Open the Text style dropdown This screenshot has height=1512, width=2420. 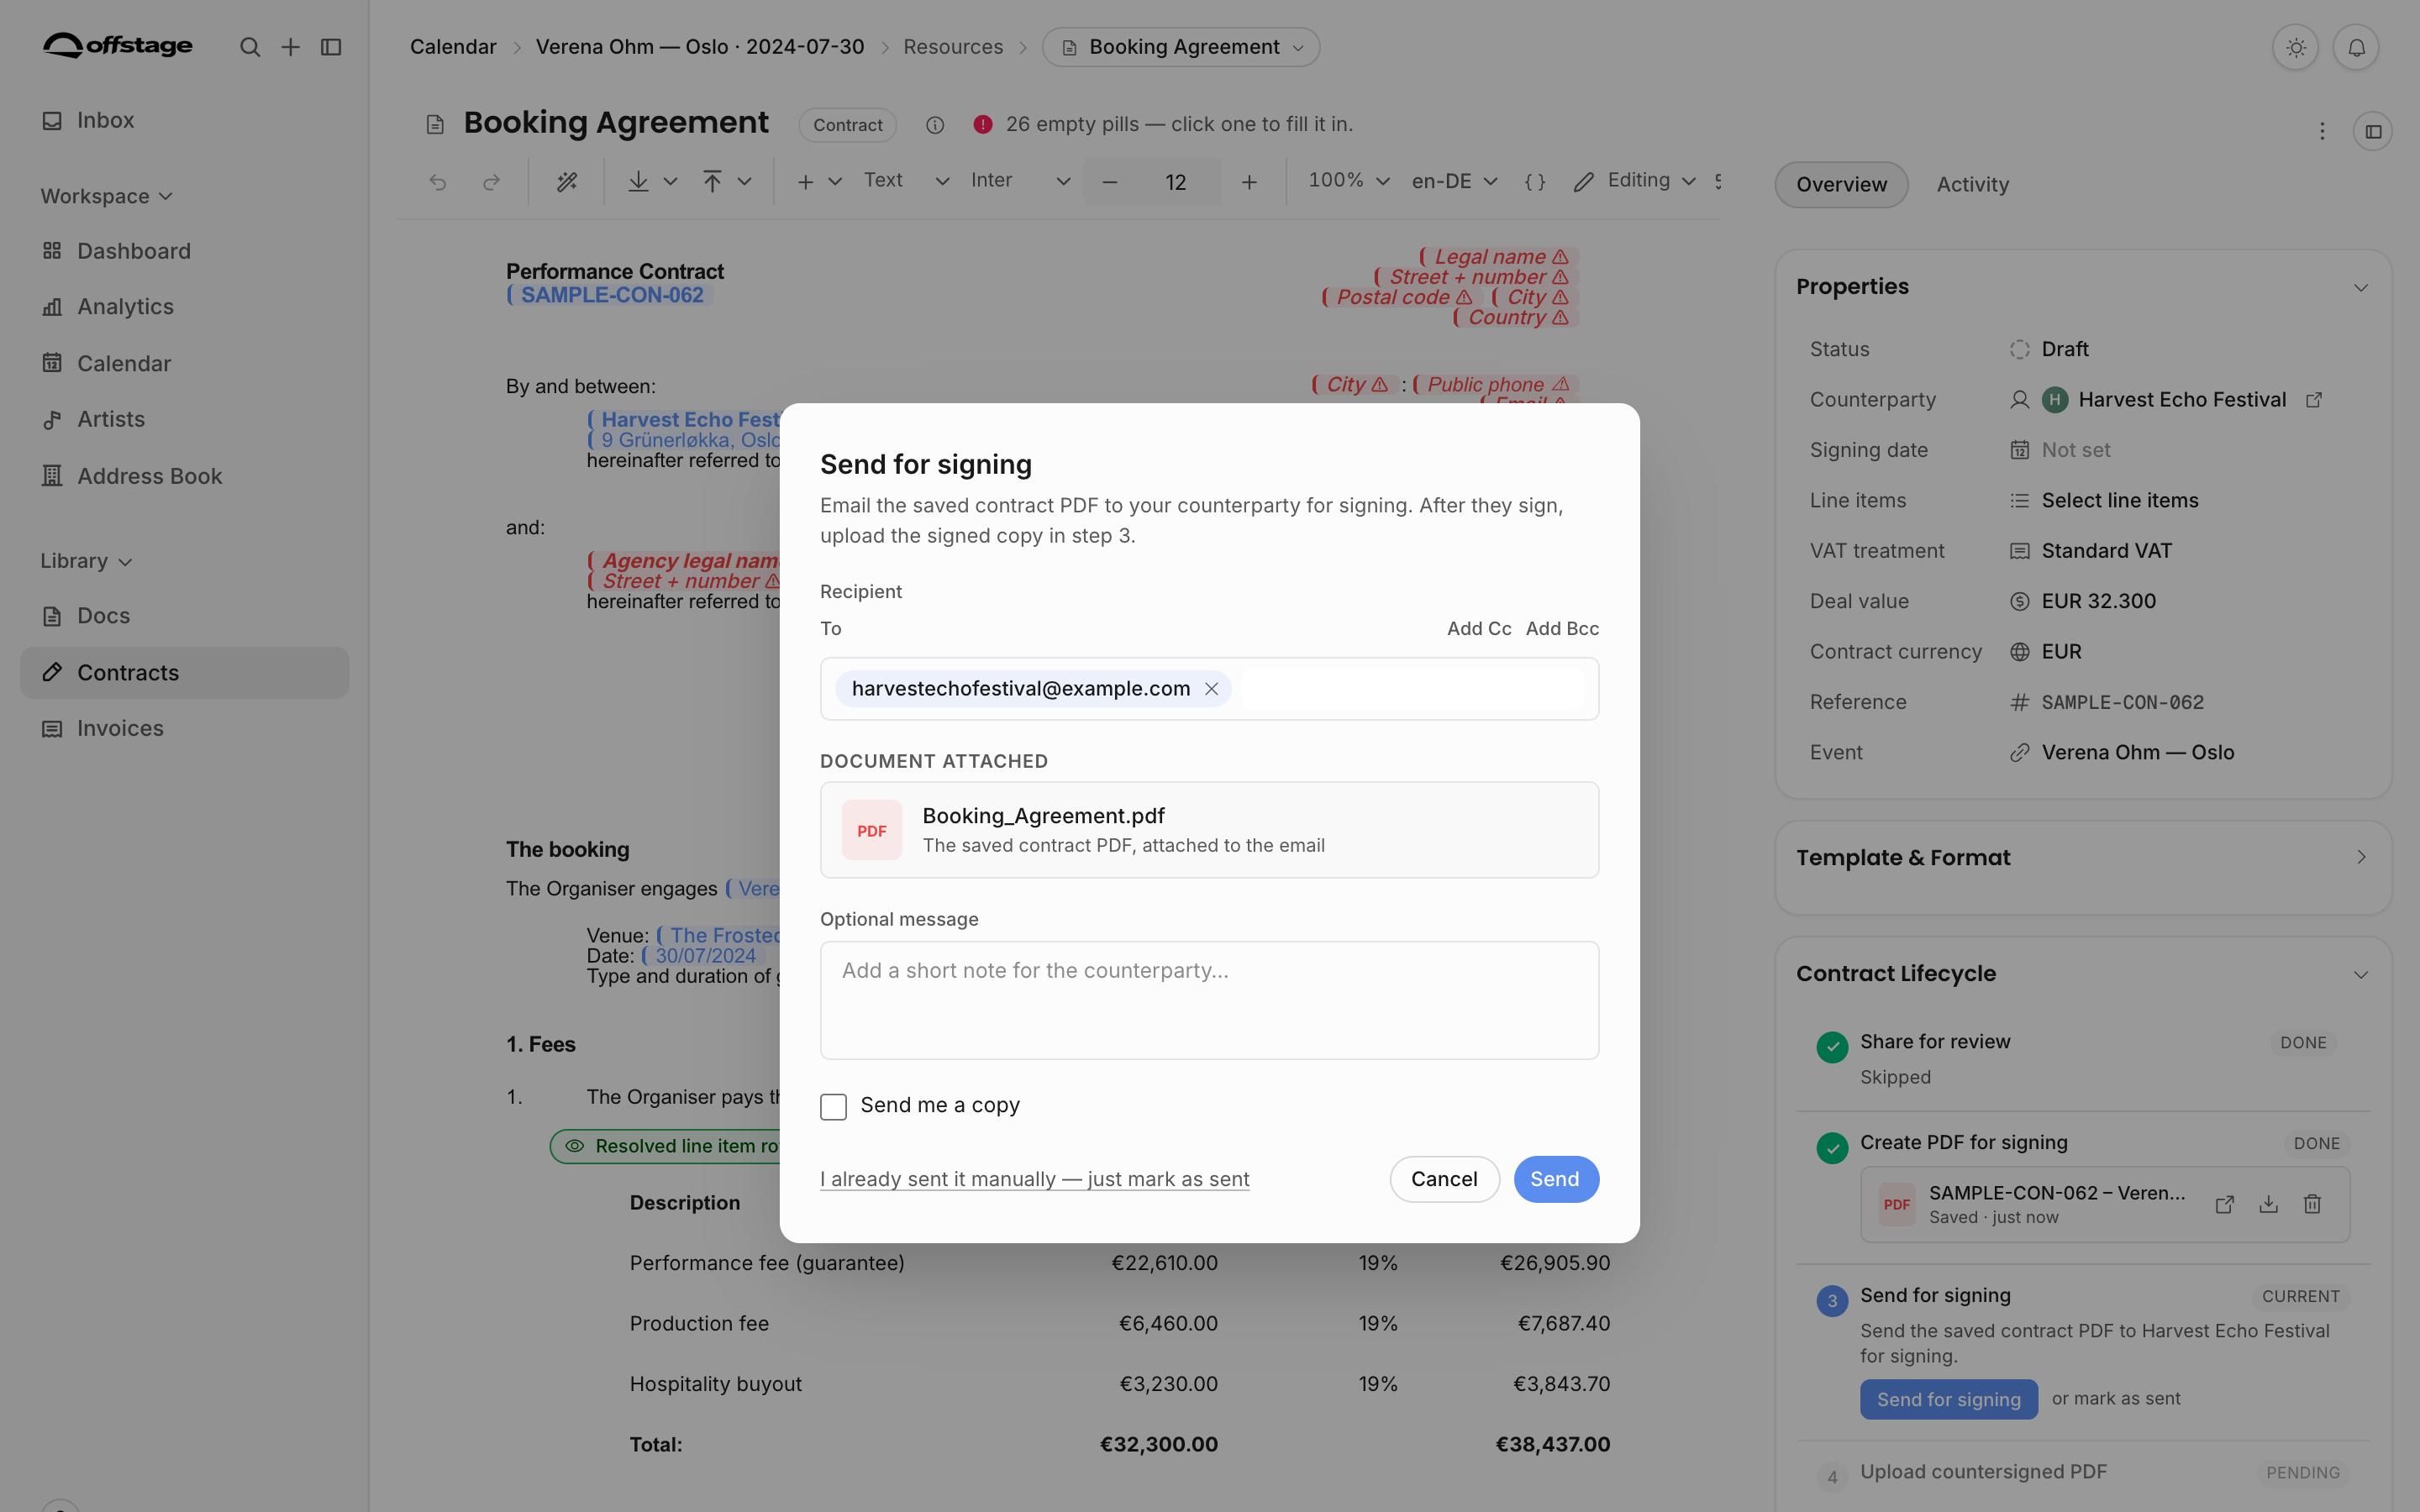coord(906,181)
